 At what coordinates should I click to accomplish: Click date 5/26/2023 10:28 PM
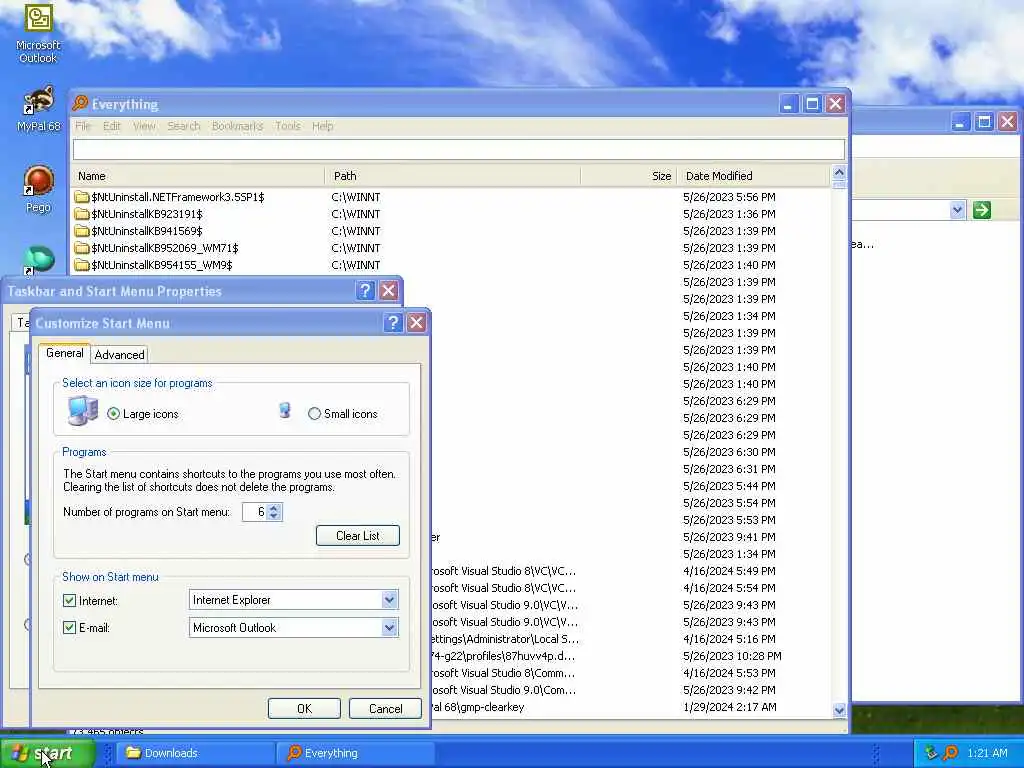pos(732,656)
